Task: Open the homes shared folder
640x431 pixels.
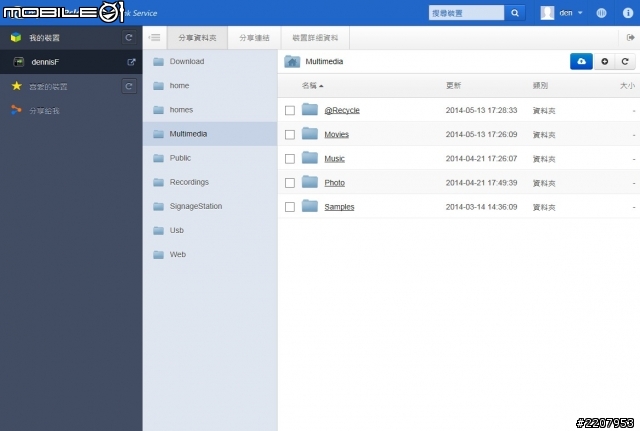Action: tap(210, 110)
